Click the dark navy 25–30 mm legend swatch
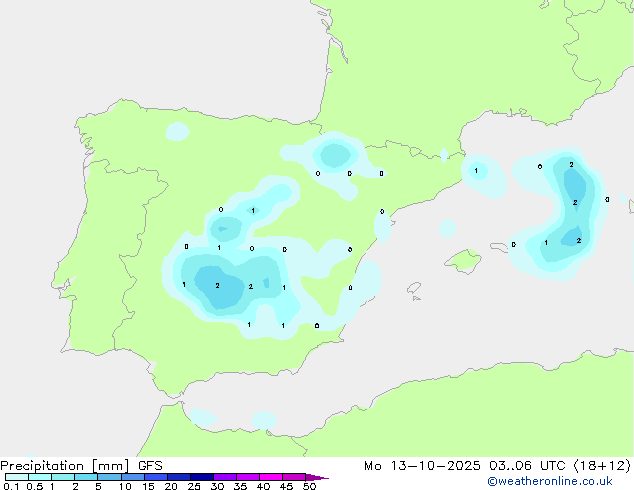Image resolution: width=634 pixels, height=490 pixels. coord(202,477)
